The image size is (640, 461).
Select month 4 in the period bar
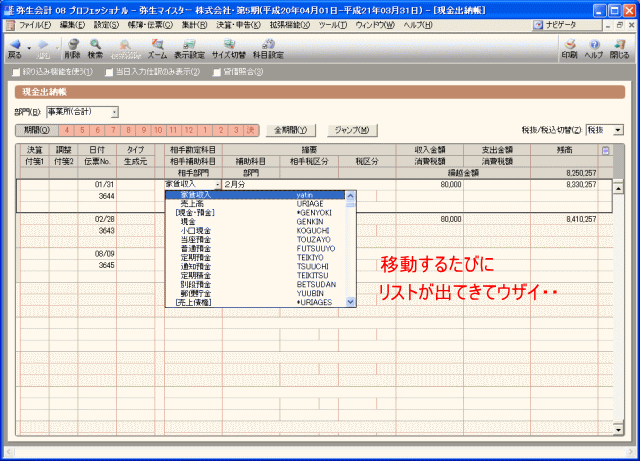(x=67, y=130)
